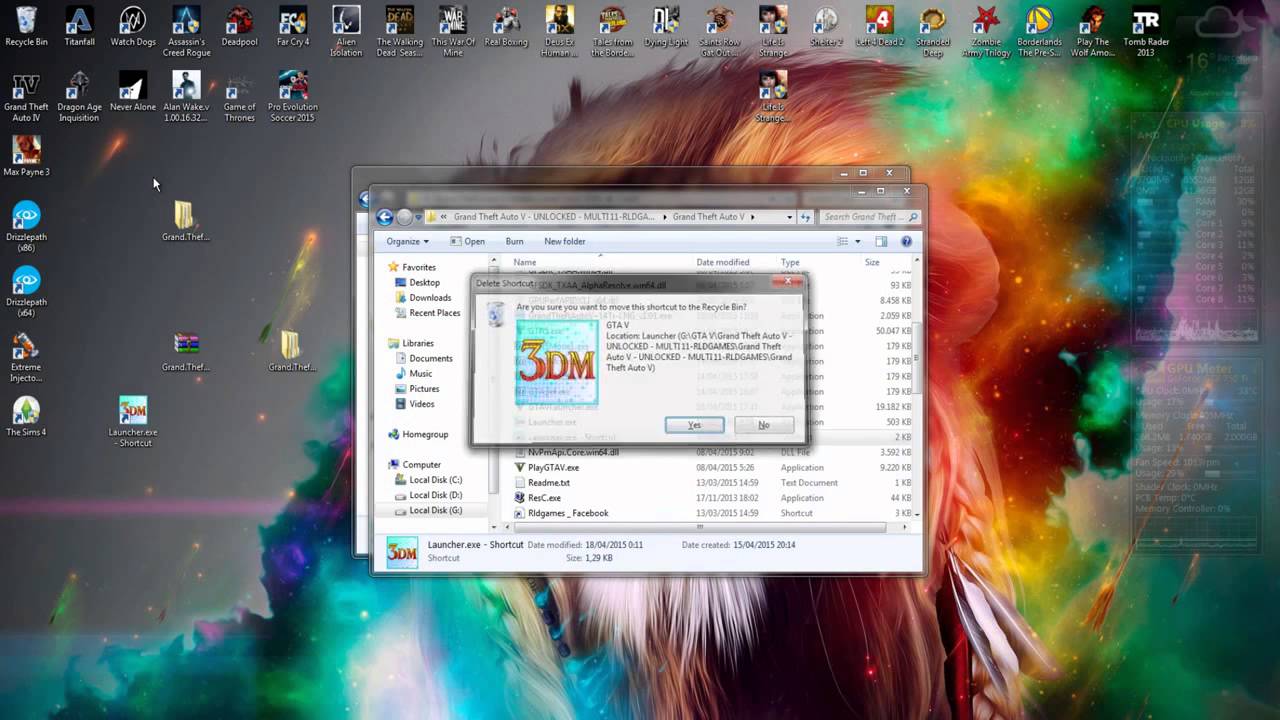Open the Recycle Bin desktop icon
Screen dimensions: 1280x720
click(x=26, y=27)
